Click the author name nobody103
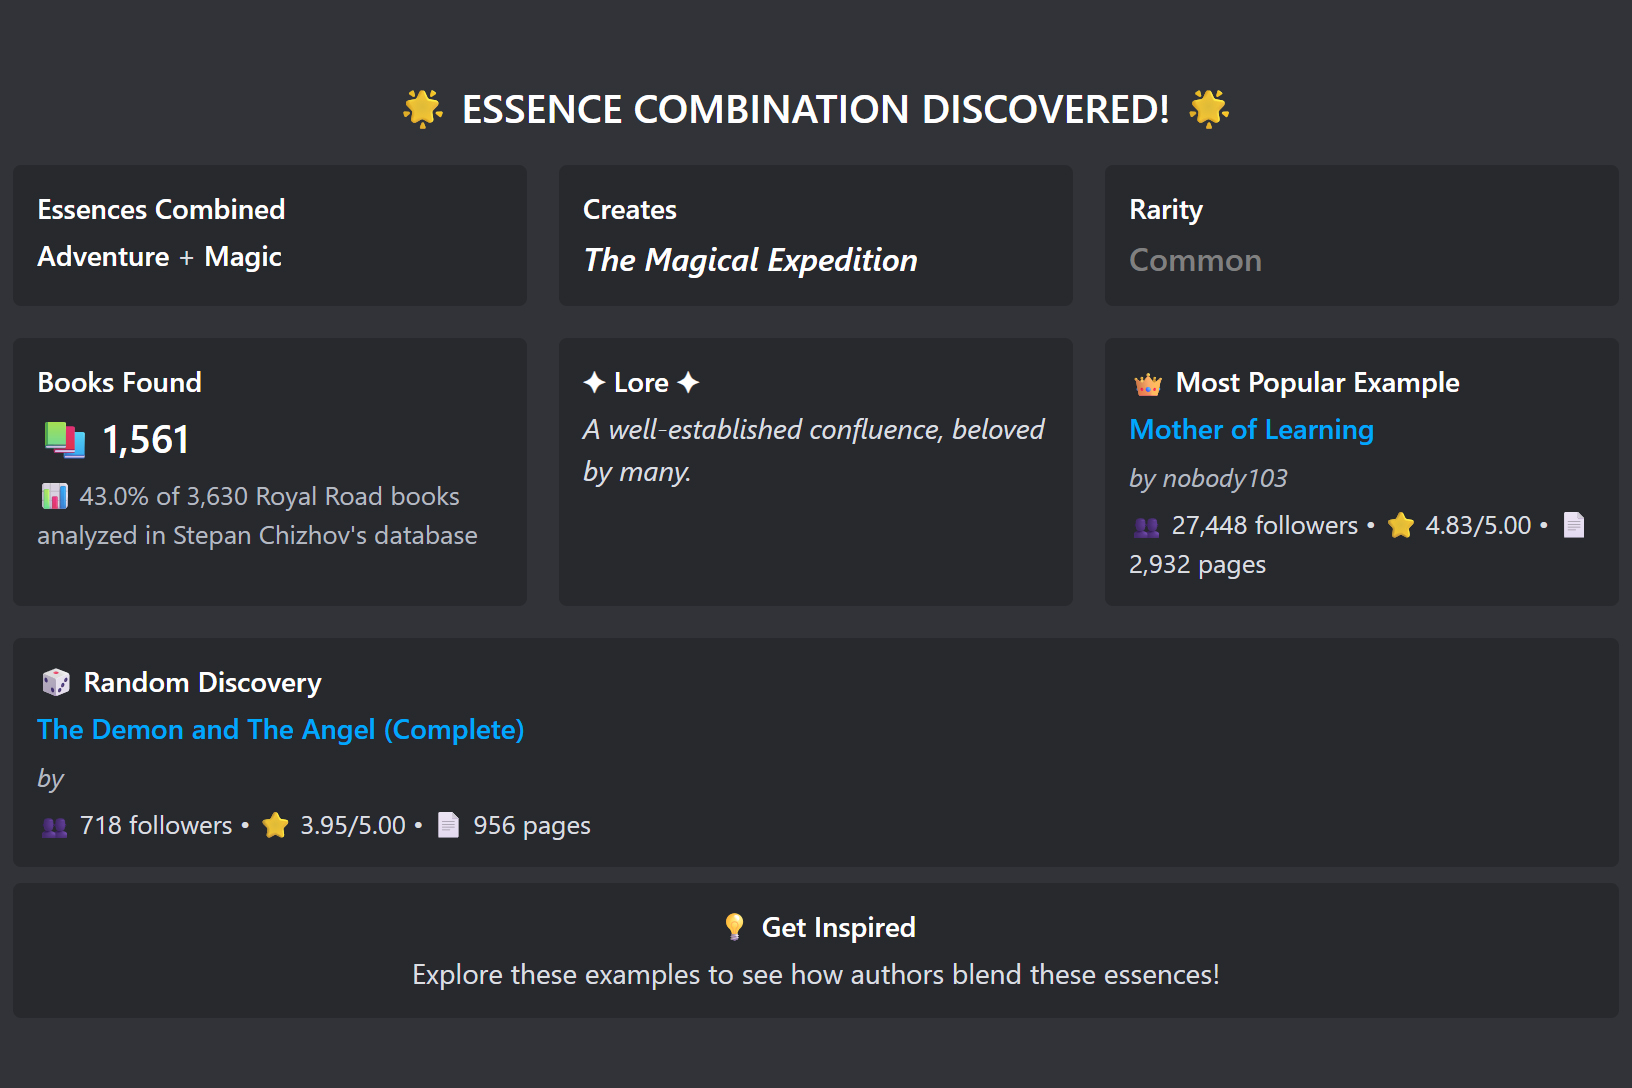 (x=1224, y=479)
